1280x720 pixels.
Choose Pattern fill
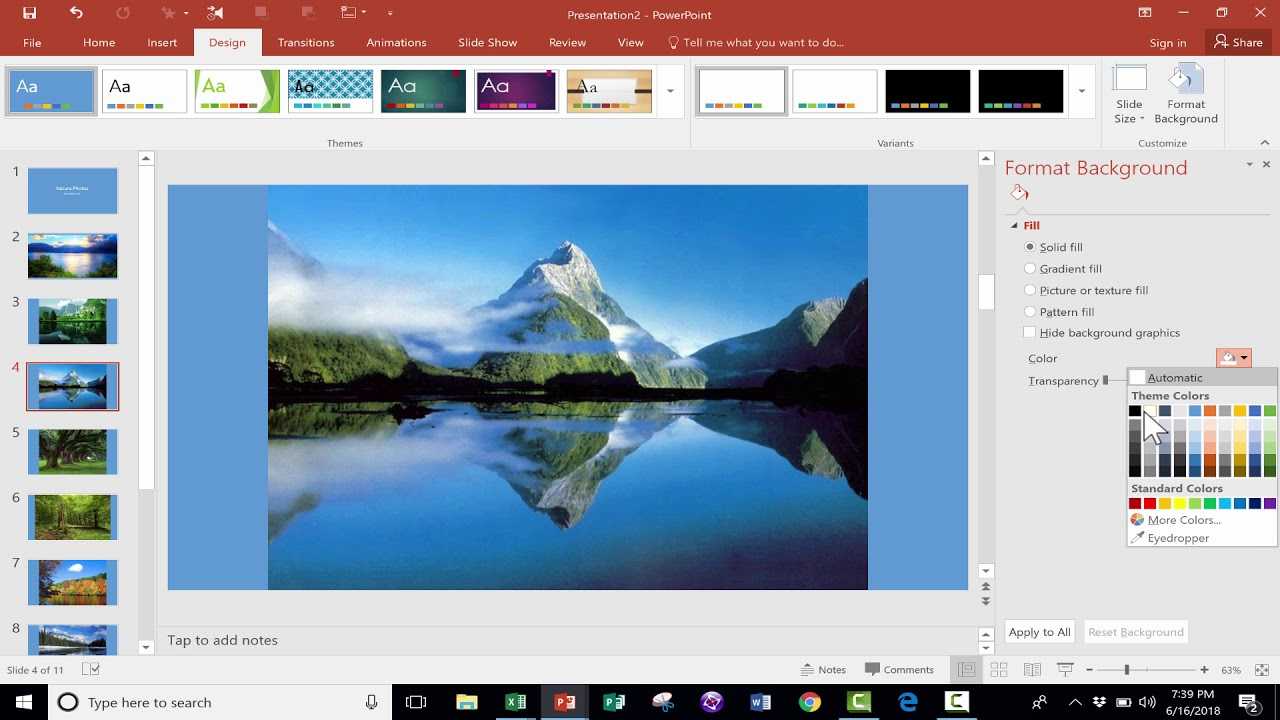click(1030, 311)
